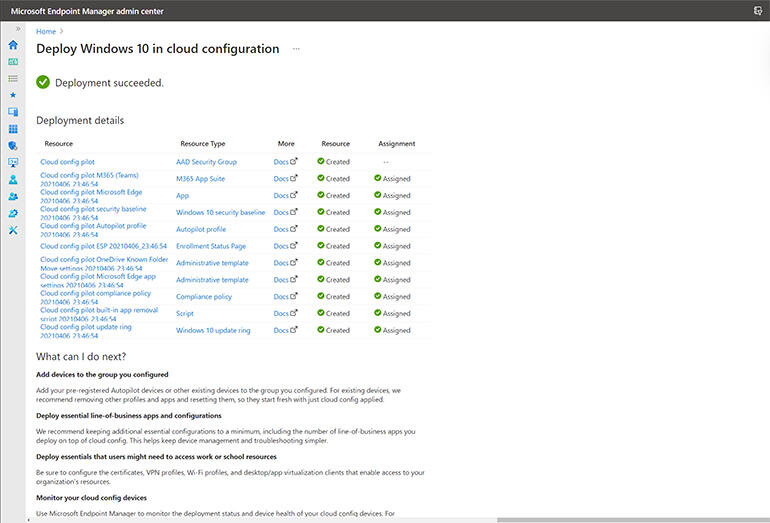Click feedback icon in top bar
The height and width of the screenshot is (523, 770).
click(758, 10)
